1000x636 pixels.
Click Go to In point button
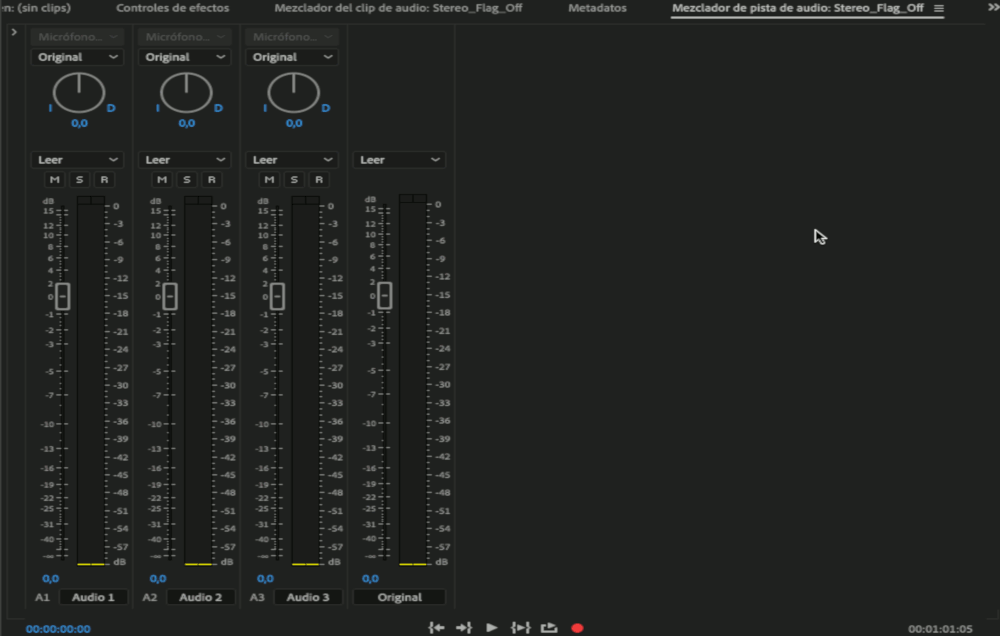436,628
